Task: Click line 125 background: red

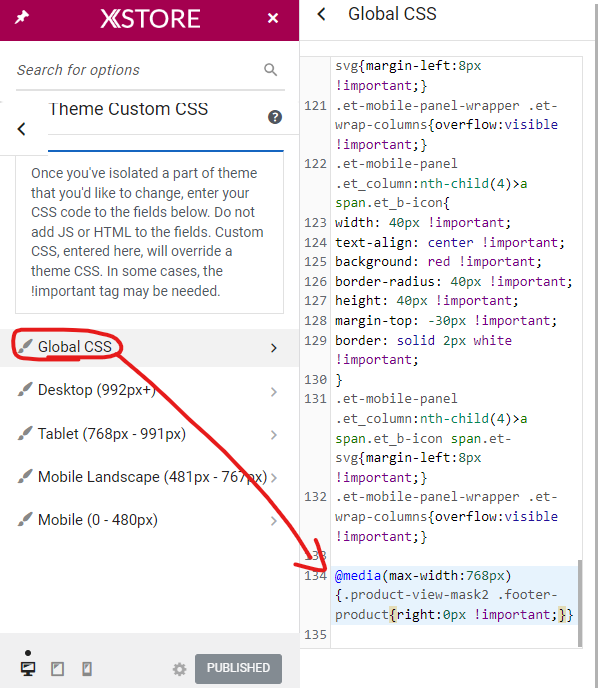Action: tap(438, 262)
